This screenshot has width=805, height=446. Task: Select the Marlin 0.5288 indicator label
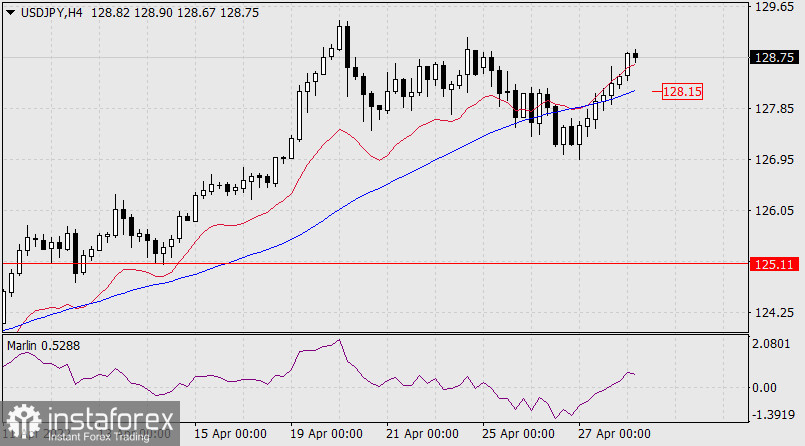tap(45, 345)
